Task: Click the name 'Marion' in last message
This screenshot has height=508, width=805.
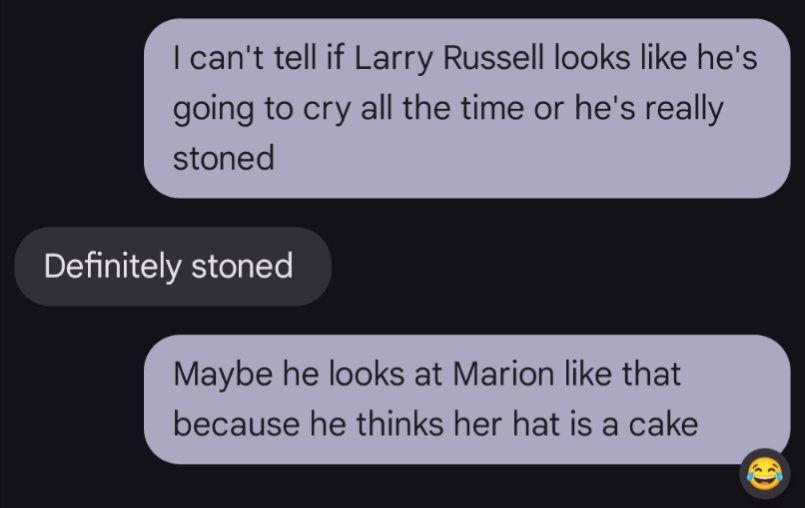Action: click(503, 373)
